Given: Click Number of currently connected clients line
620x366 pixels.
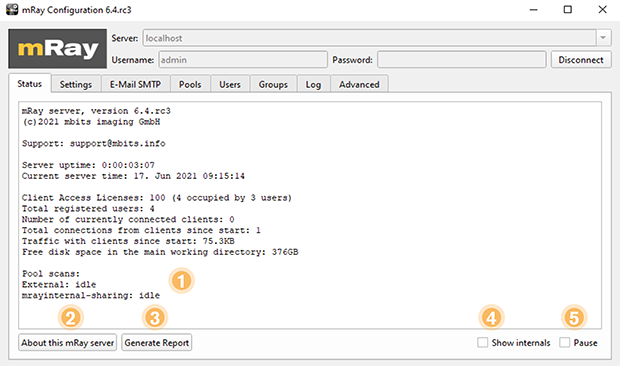Looking at the screenshot, I should [128, 219].
